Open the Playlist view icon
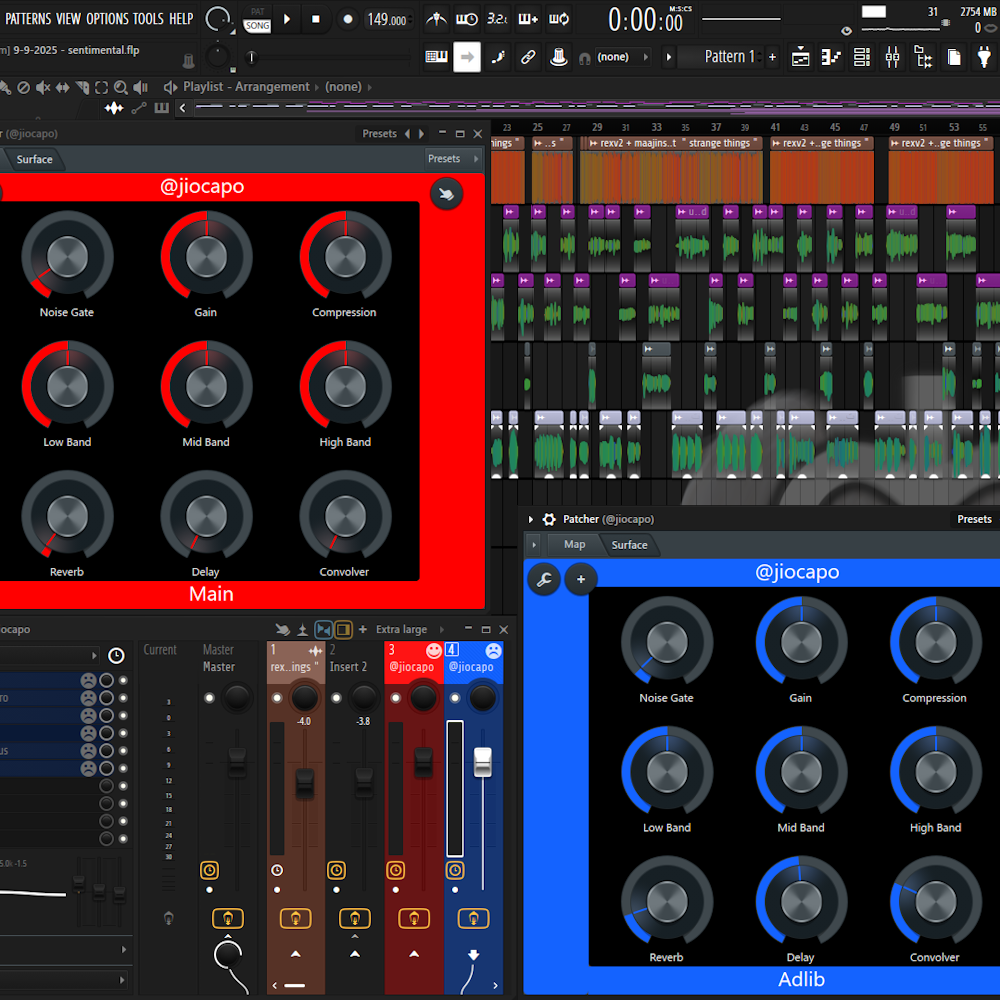Screen dimensions: 1000x1000 coord(800,57)
